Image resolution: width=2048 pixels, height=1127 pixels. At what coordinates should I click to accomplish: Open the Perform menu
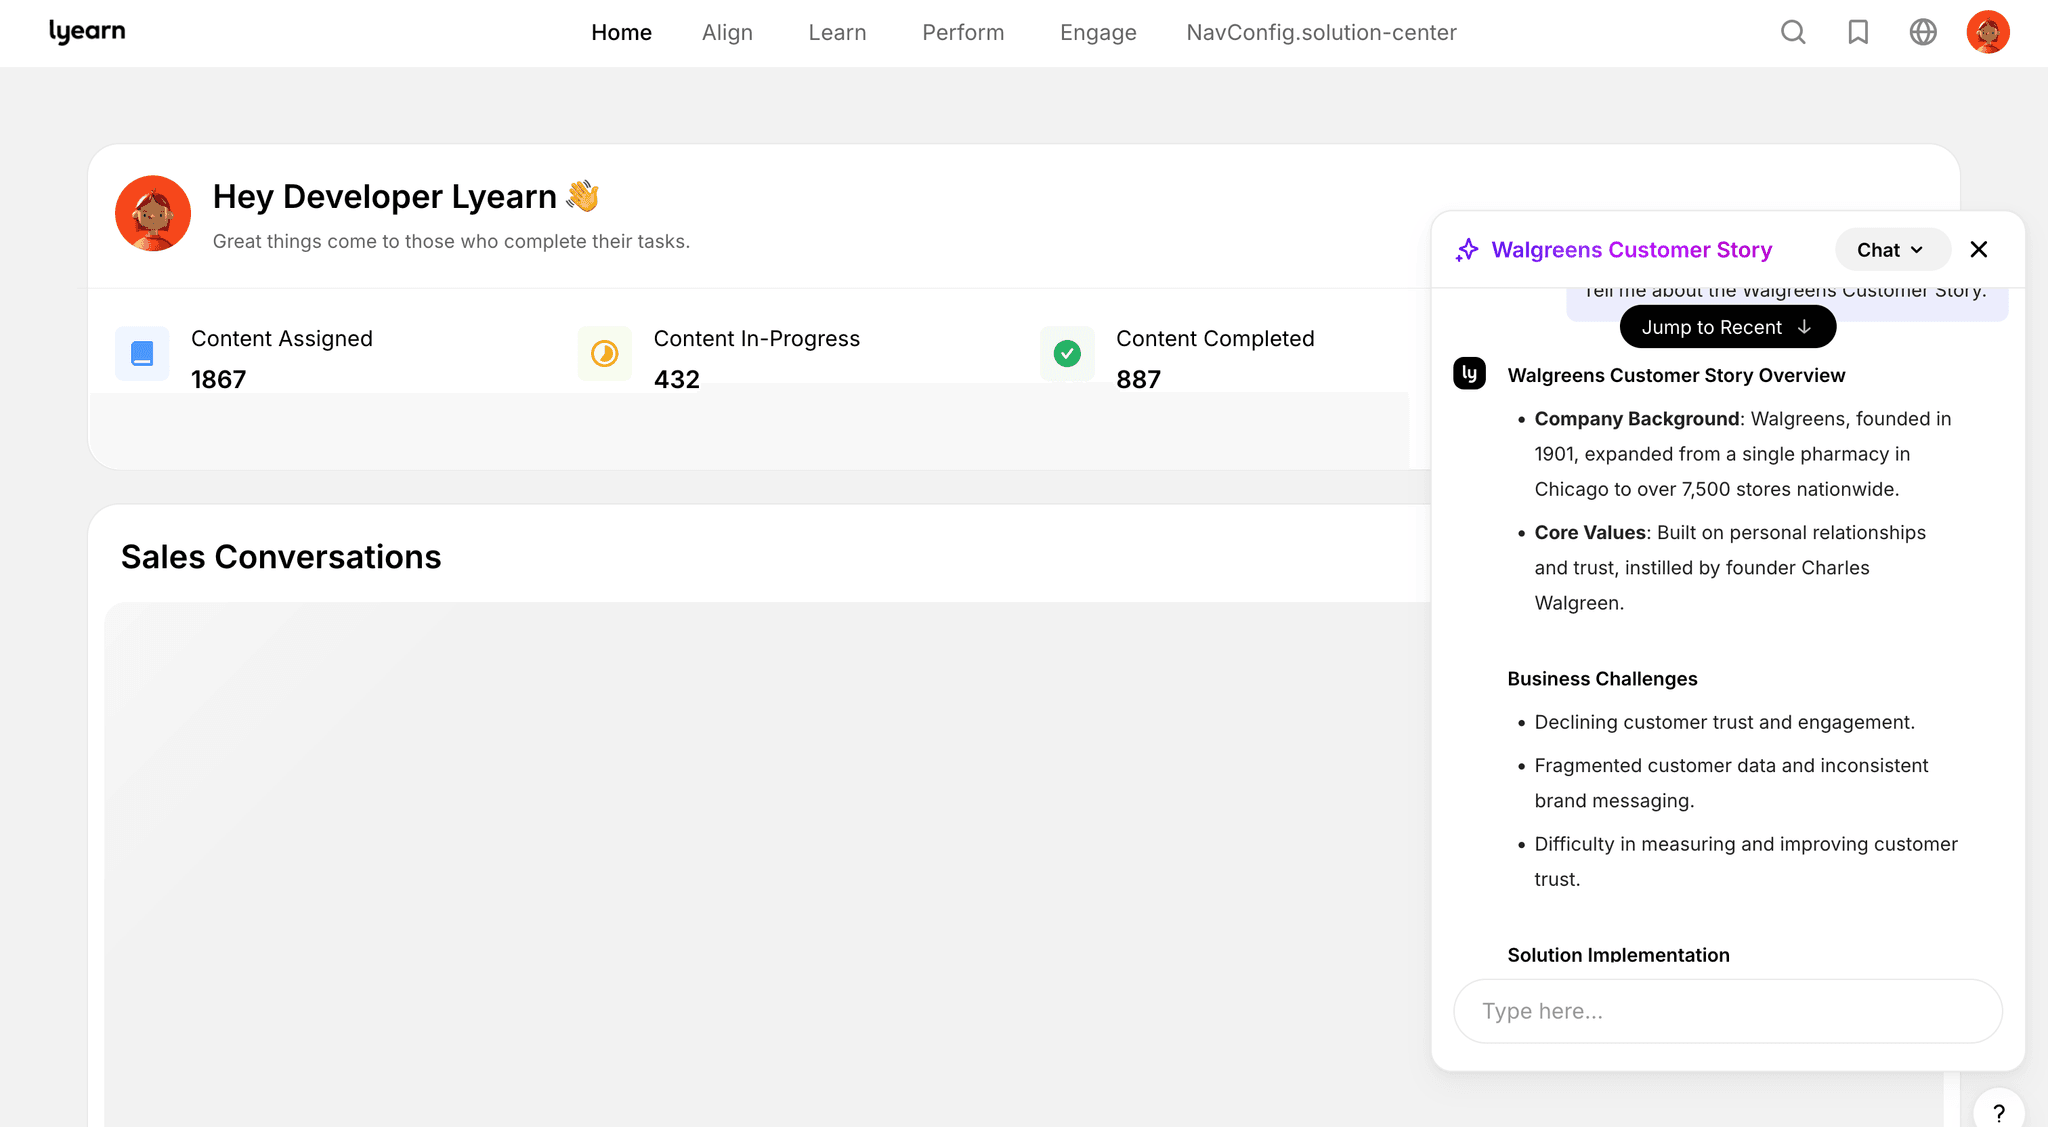[963, 32]
